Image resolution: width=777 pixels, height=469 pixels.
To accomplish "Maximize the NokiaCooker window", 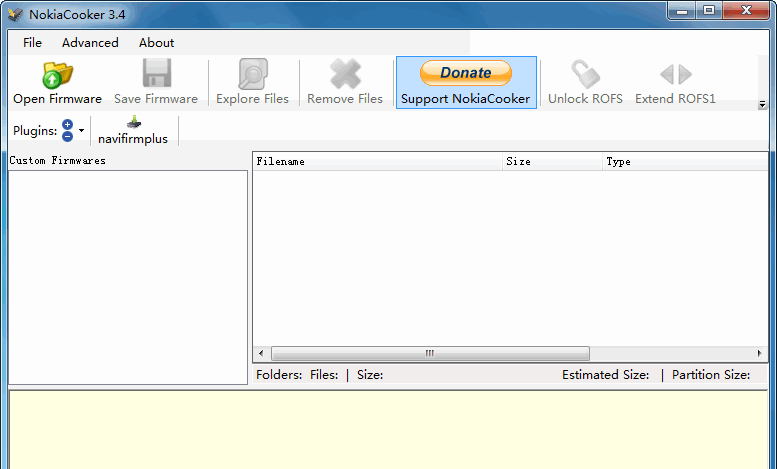I will click(x=710, y=10).
